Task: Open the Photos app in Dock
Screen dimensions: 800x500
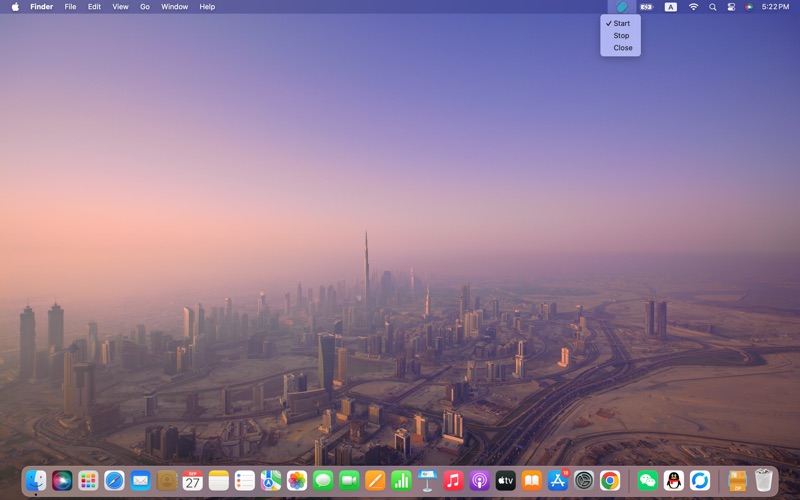Action: click(x=297, y=481)
